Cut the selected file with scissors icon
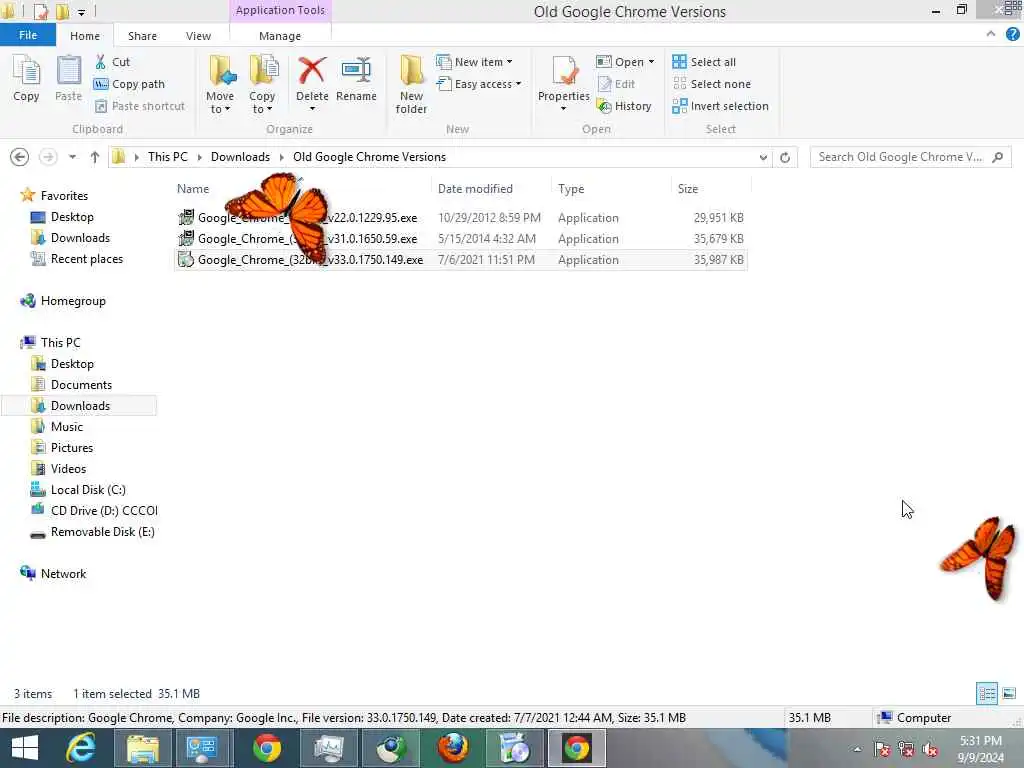This screenshot has height=768, width=1024. click(x=112, y=62)
